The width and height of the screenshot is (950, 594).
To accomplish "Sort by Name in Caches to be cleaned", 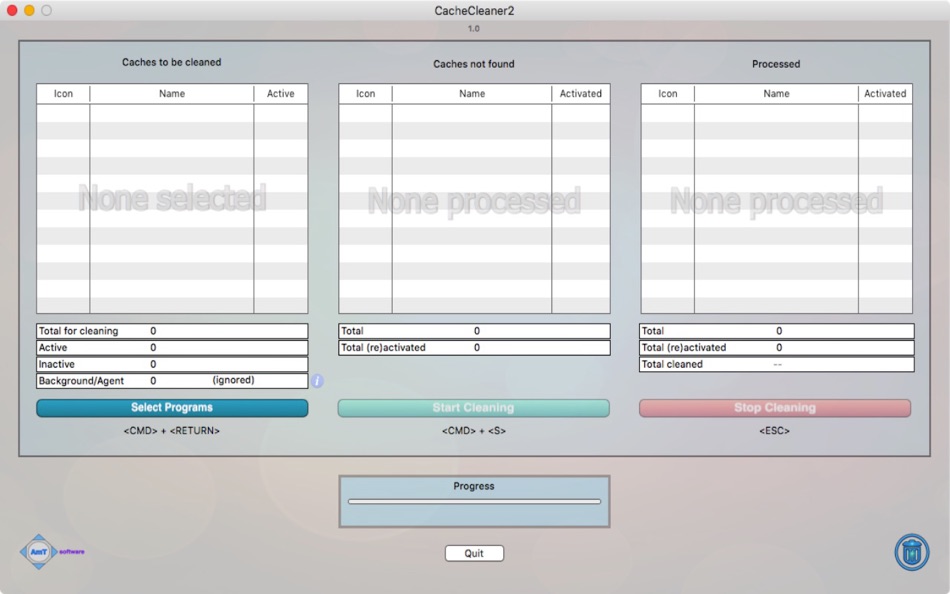I will click(x=172, y=94).
